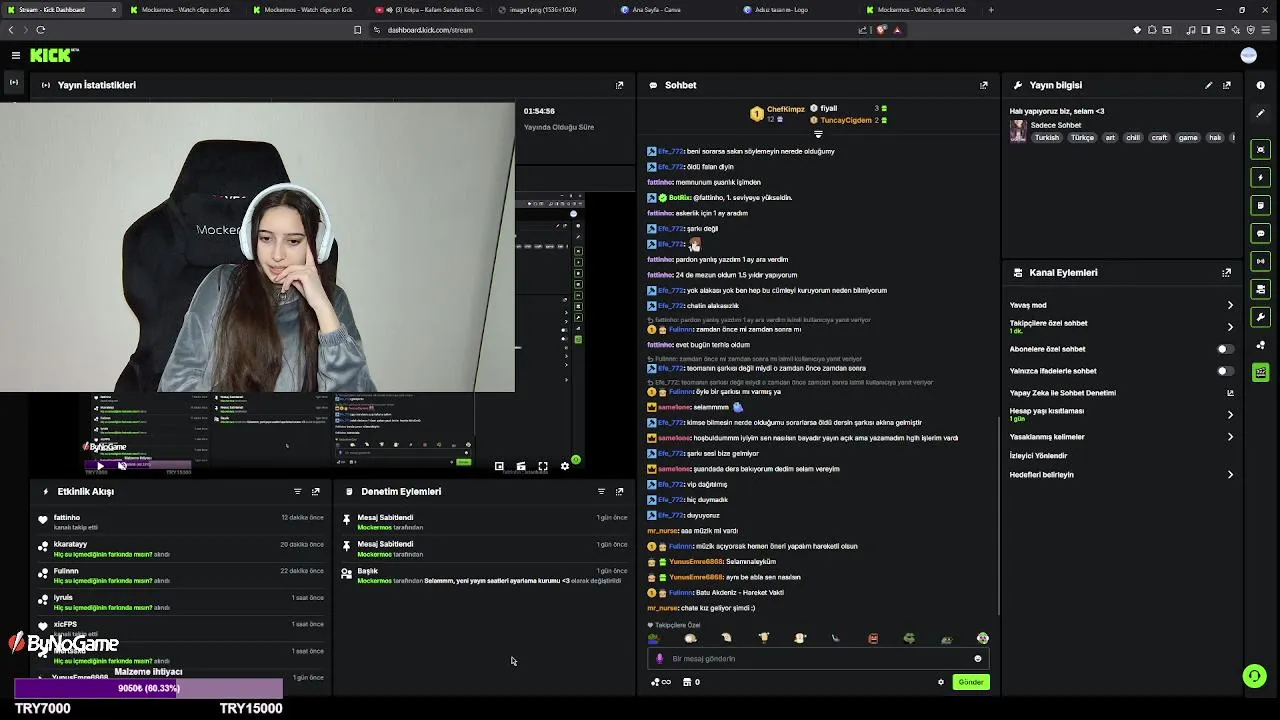Click İzleyici Yönlendir action

(1038, 456)
